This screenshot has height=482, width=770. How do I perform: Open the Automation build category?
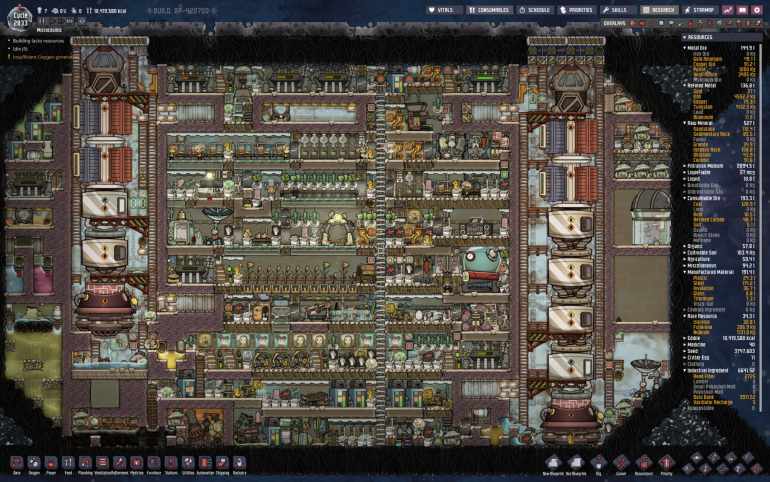coord(205,464)
